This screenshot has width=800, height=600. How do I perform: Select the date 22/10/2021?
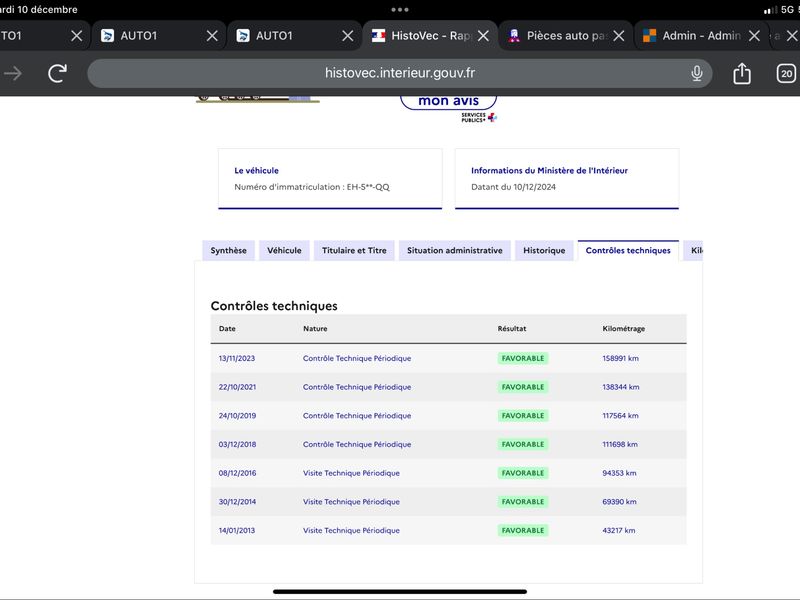pyautogui.click(x=237, y=387)
